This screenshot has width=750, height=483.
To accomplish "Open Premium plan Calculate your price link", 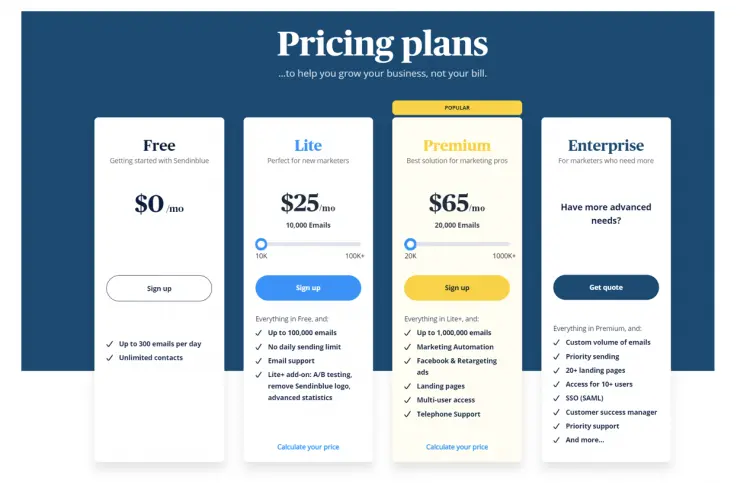I will [457, 447].
